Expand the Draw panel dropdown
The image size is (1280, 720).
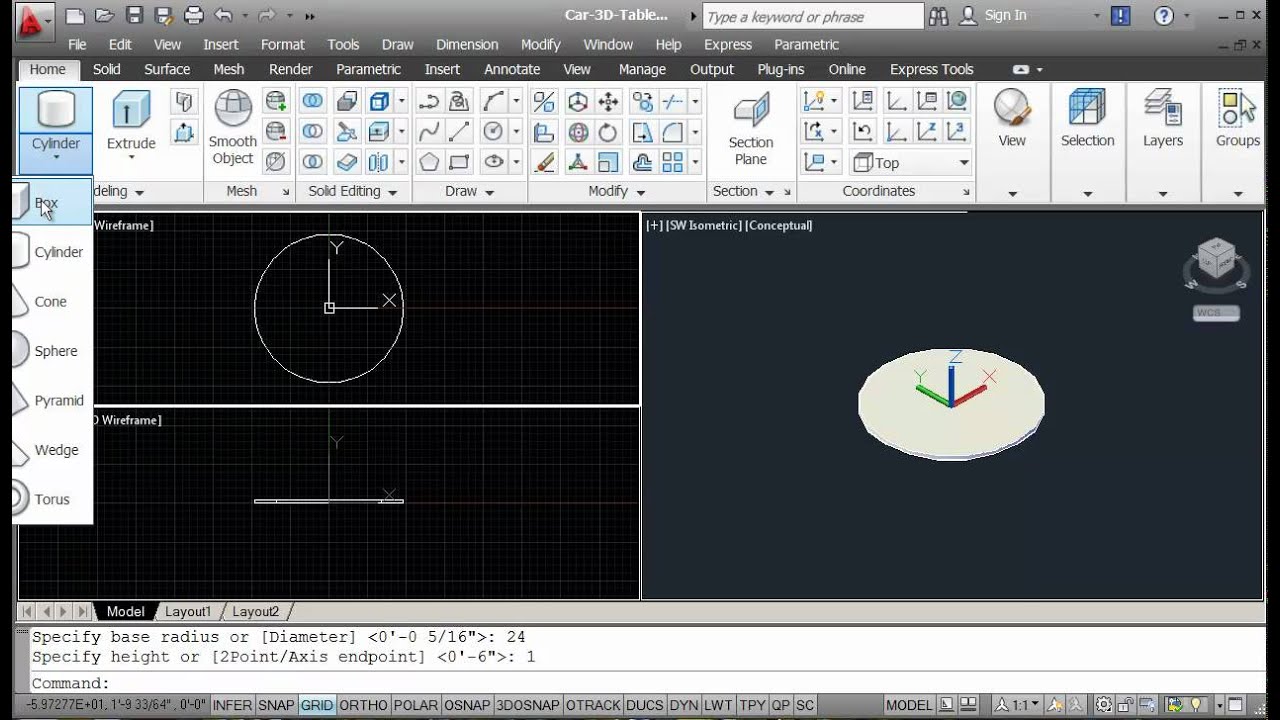[468, 191]
